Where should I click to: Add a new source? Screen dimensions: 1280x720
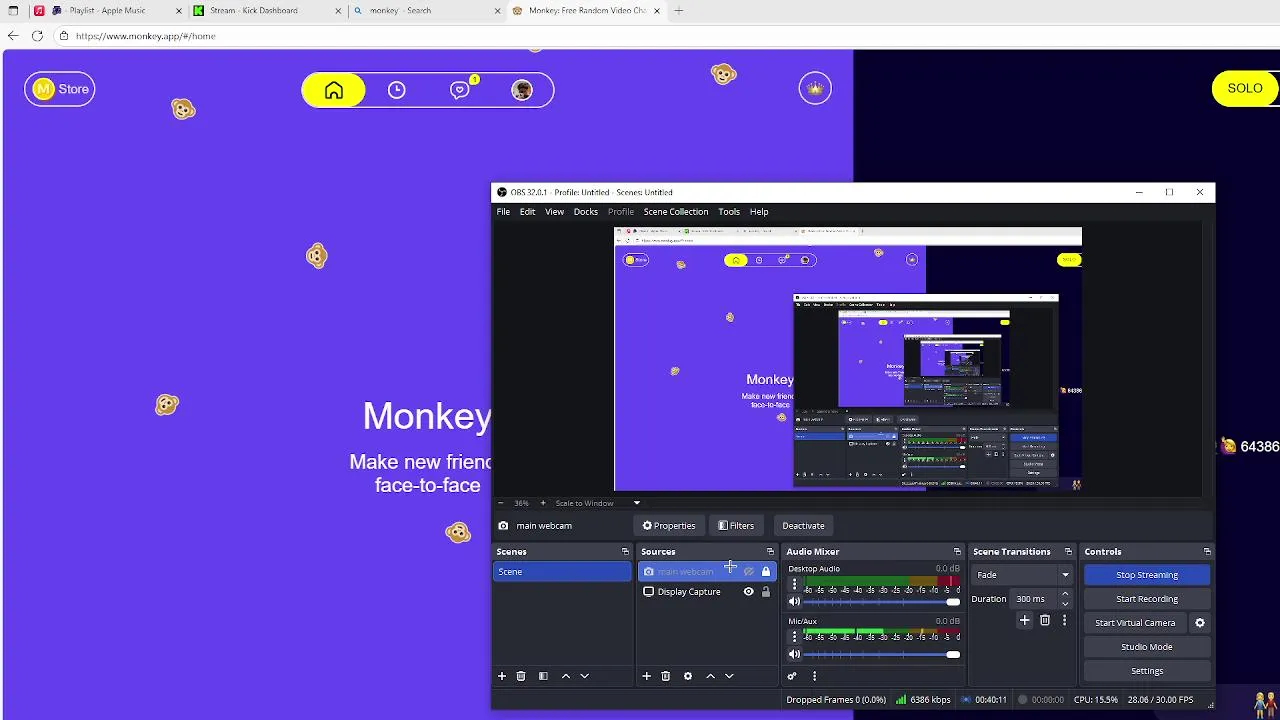(x=646, y=677)
